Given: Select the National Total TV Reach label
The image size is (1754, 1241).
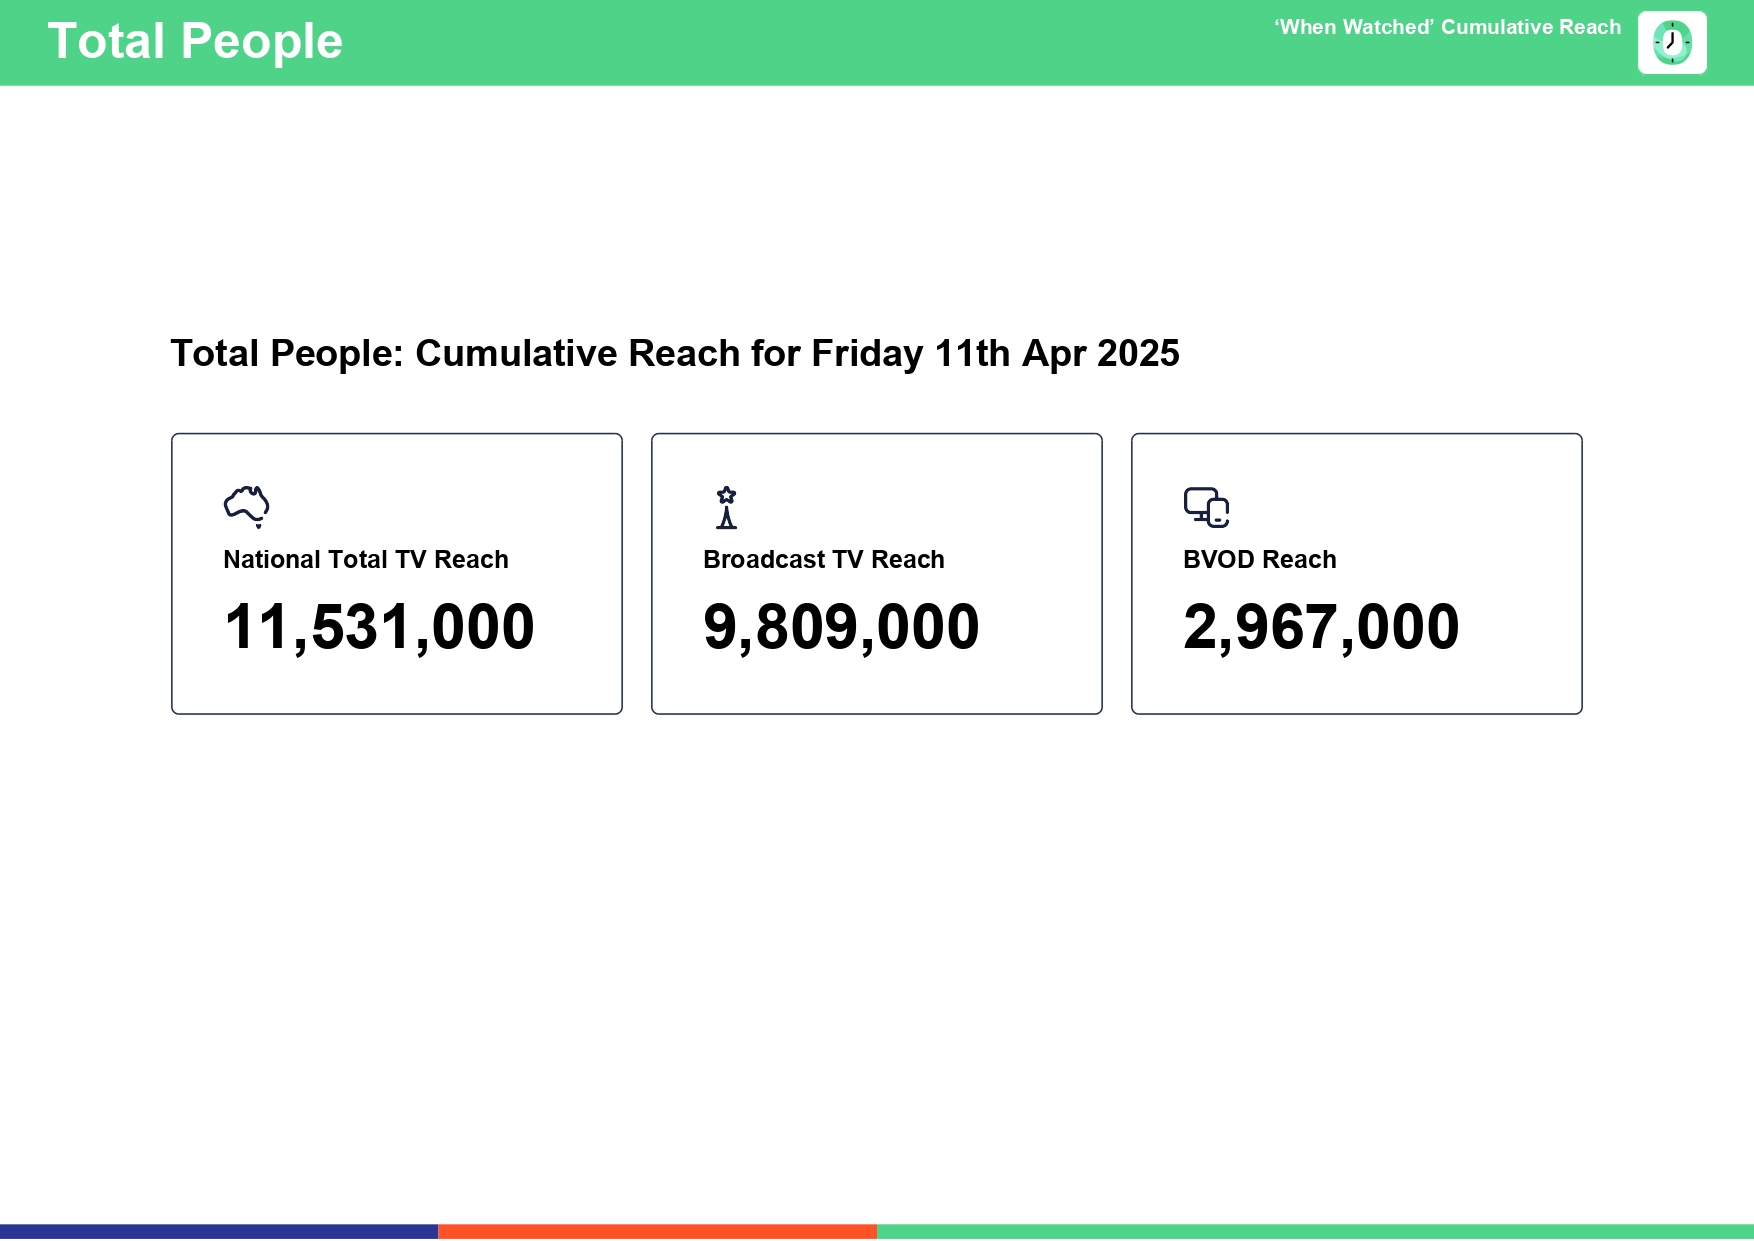Looking at the screenshot, I should coord(366,560).
